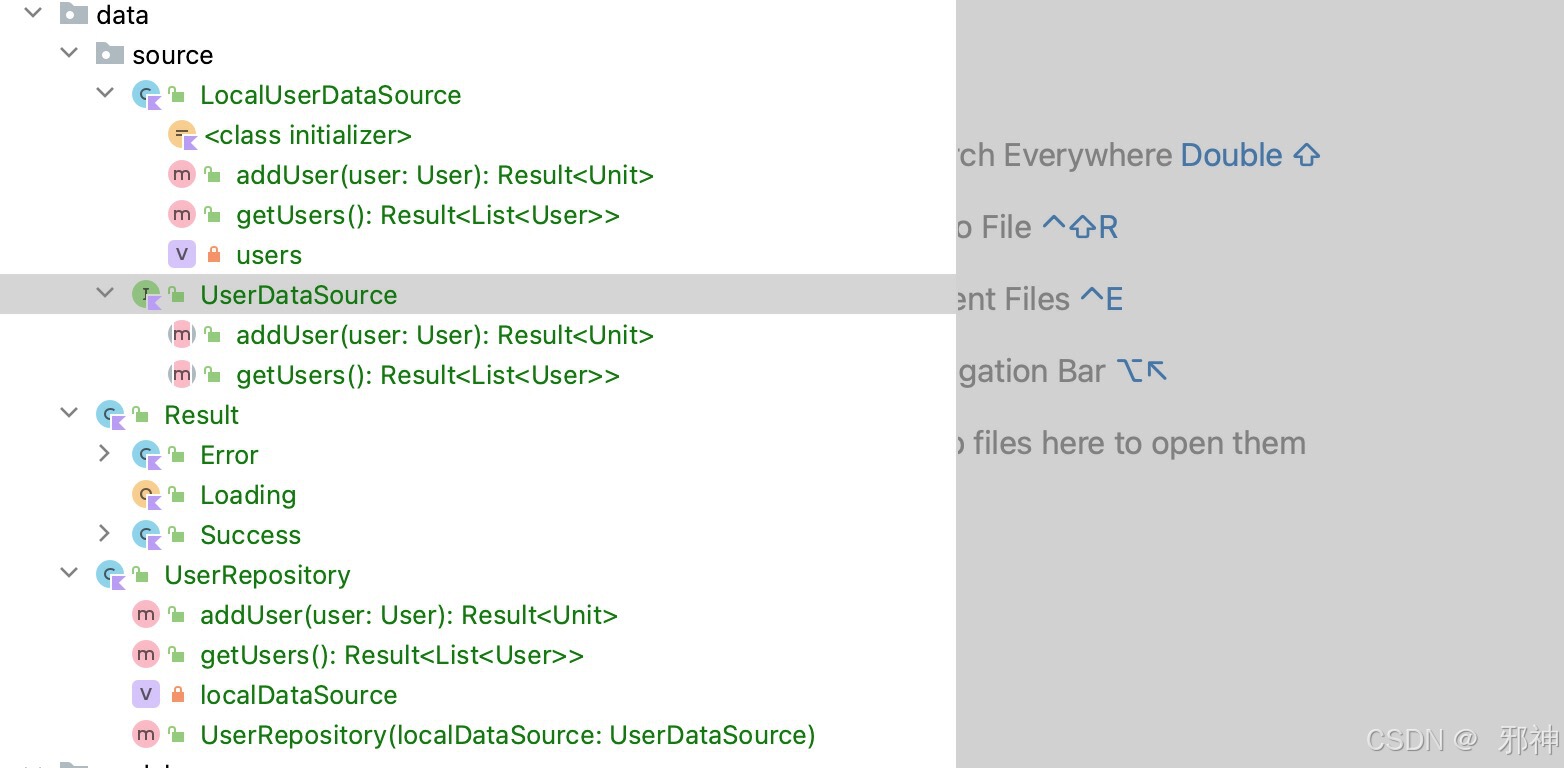The height and width of the screenshot is (768, 1564).
Task: Click the users property variable icon
Action: coord(181,255)
